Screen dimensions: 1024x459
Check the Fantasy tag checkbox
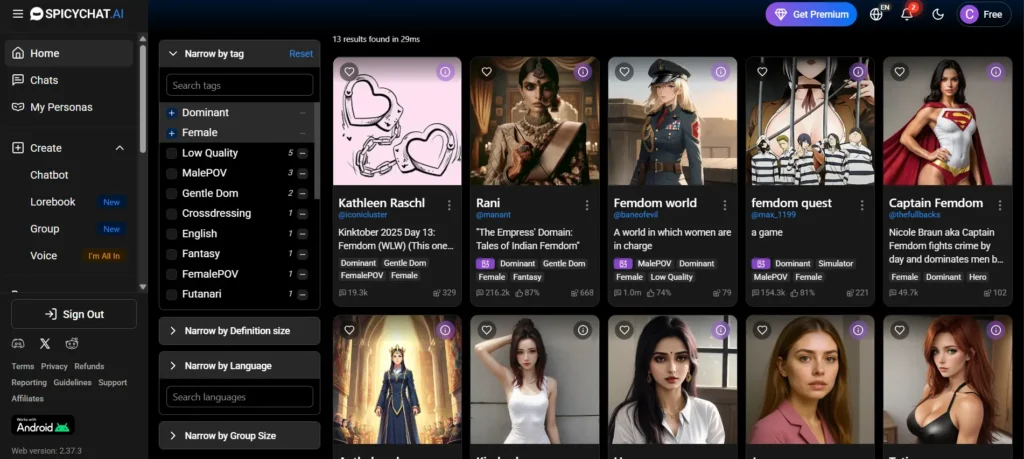coord(172,254)
